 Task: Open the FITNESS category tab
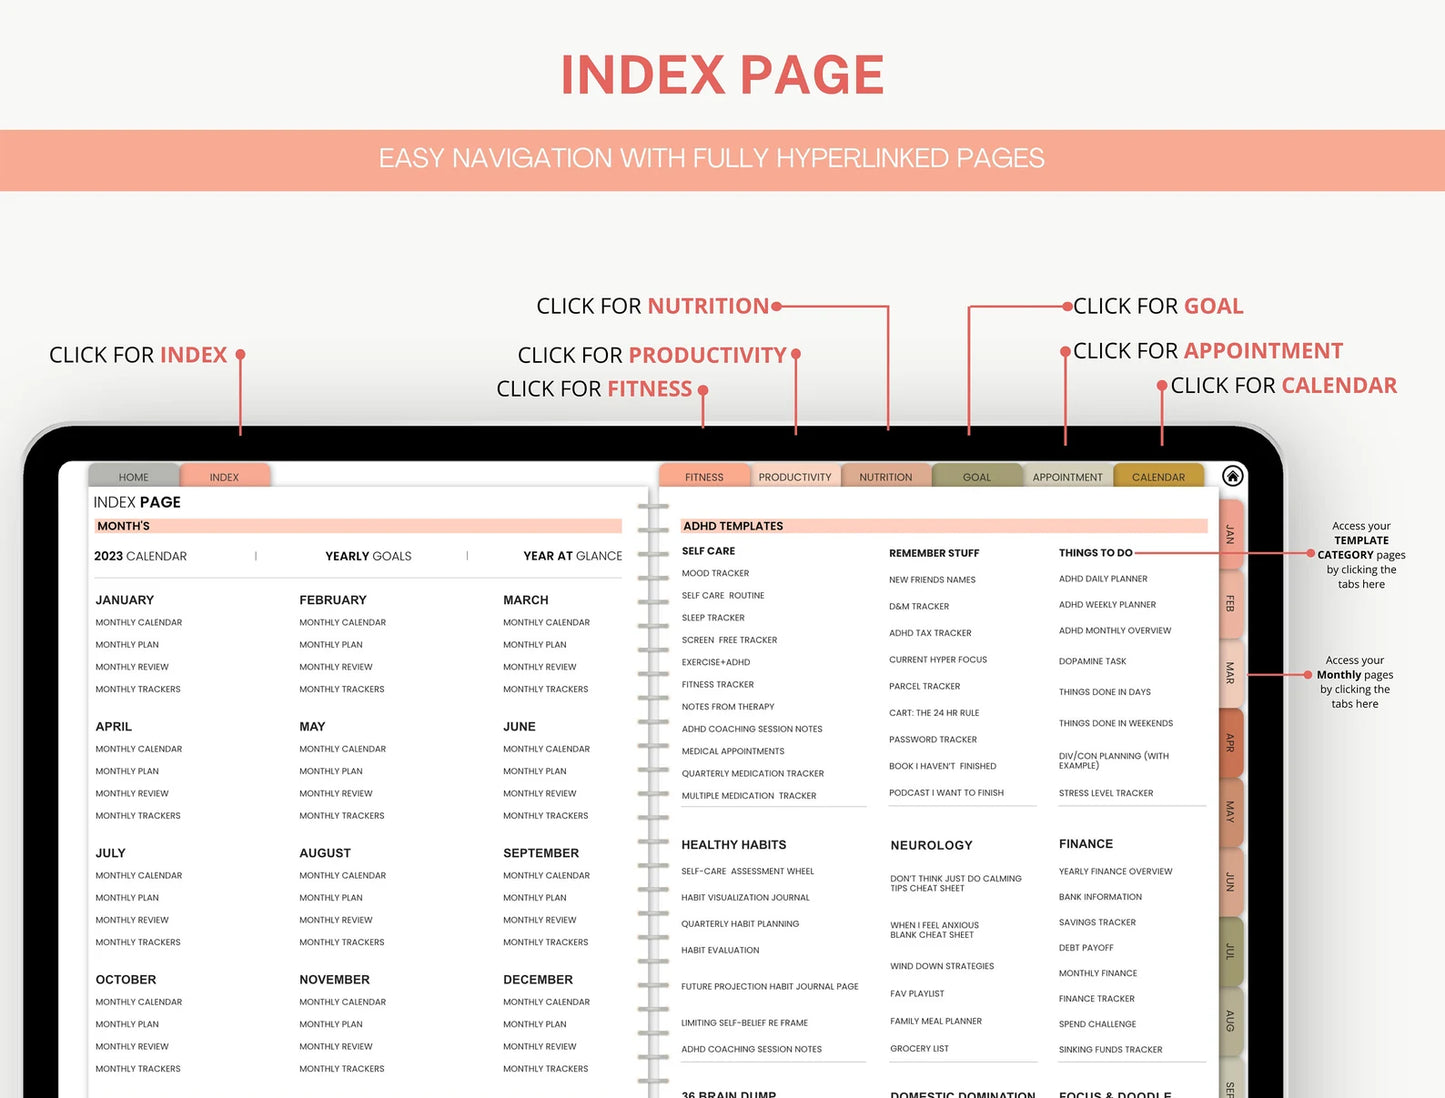703,477
